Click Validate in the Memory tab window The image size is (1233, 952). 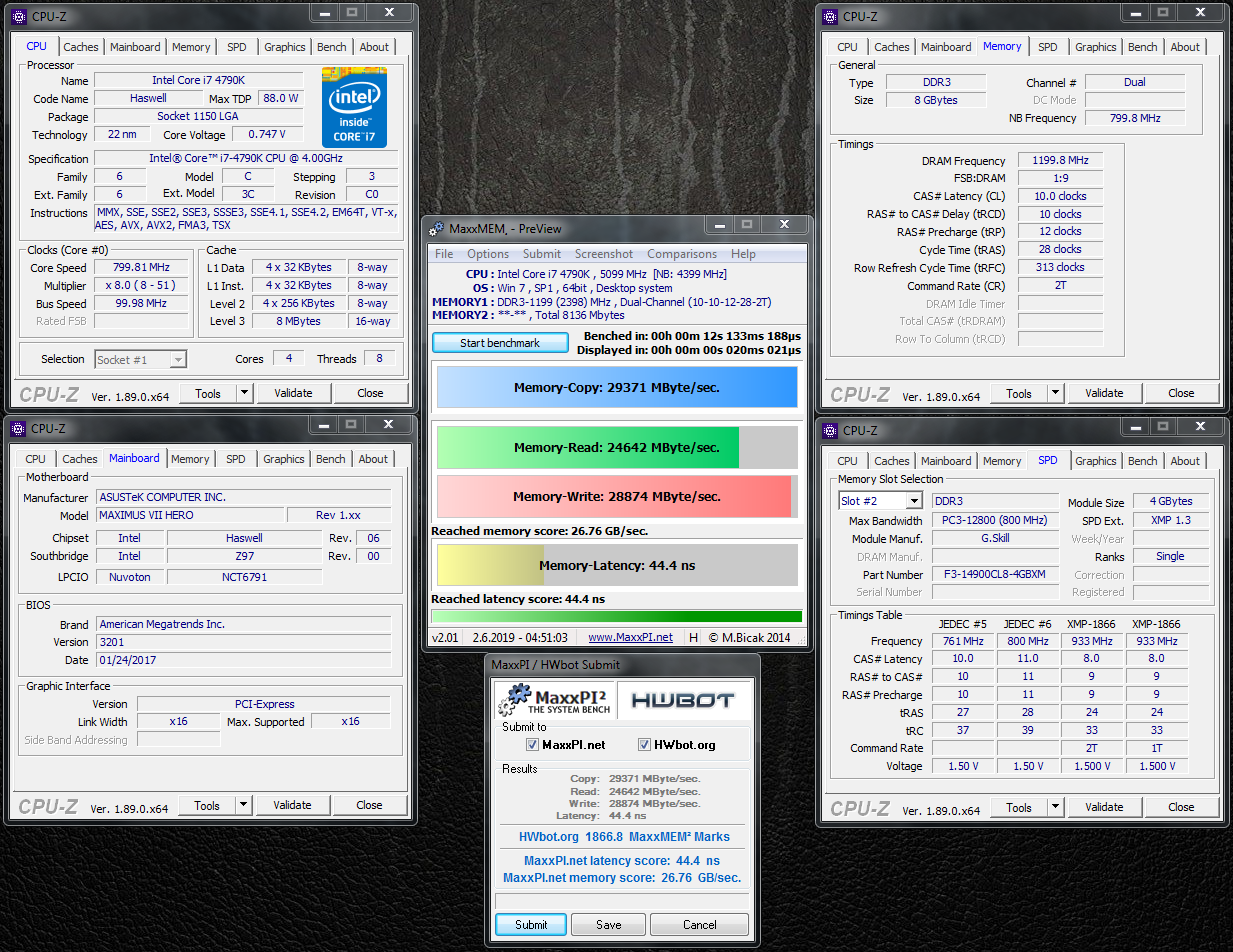point(1104,393)
